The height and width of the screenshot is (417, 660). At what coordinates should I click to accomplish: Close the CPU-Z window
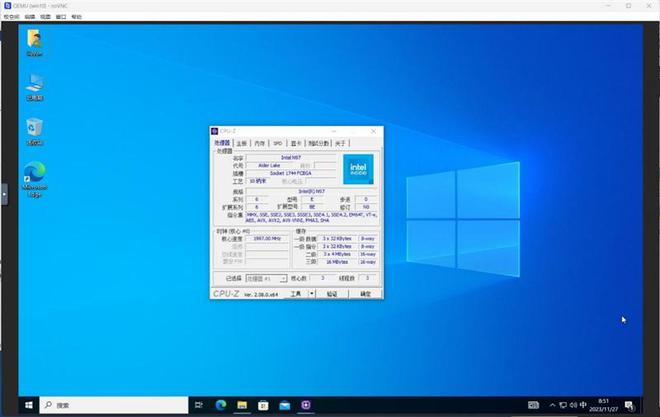coord(373,131)
